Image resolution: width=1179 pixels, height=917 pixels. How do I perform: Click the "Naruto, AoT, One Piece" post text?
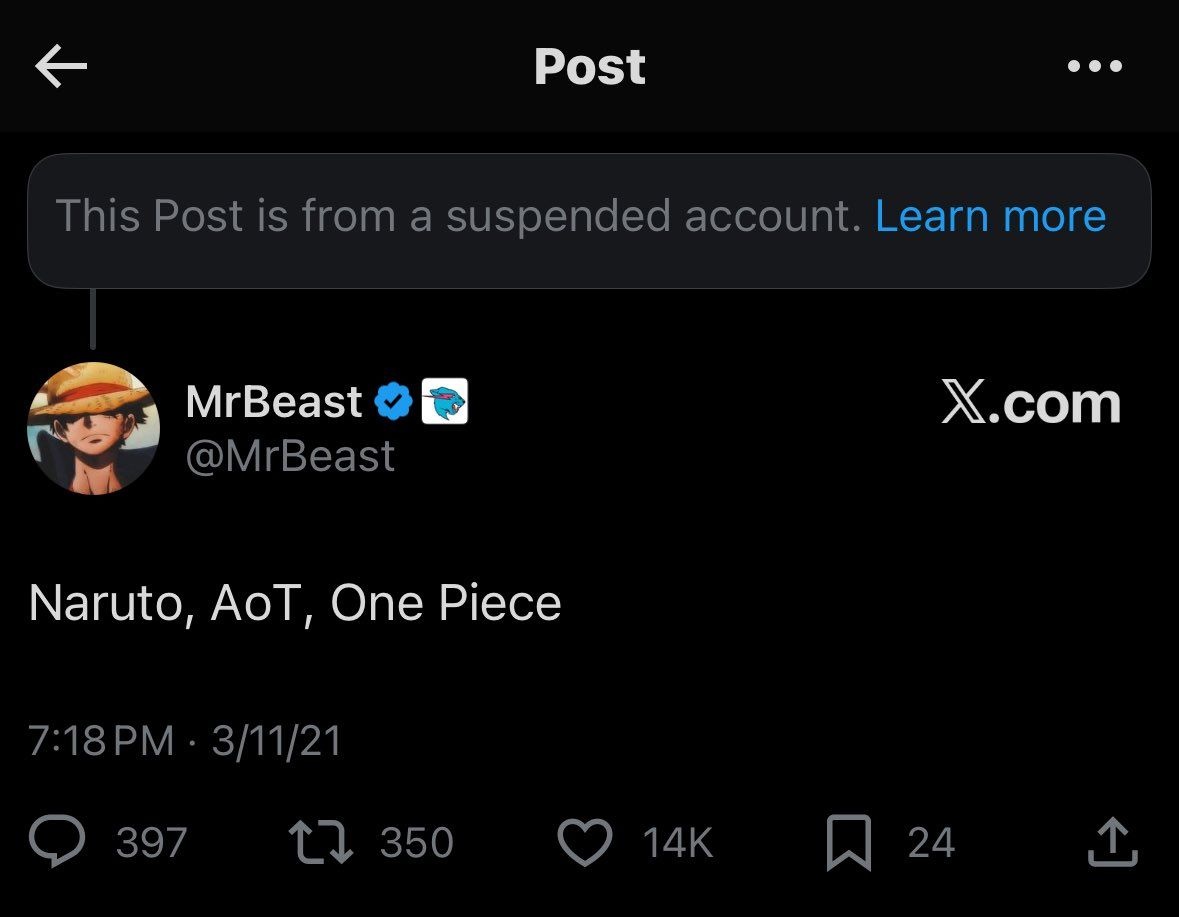[295, 603]
